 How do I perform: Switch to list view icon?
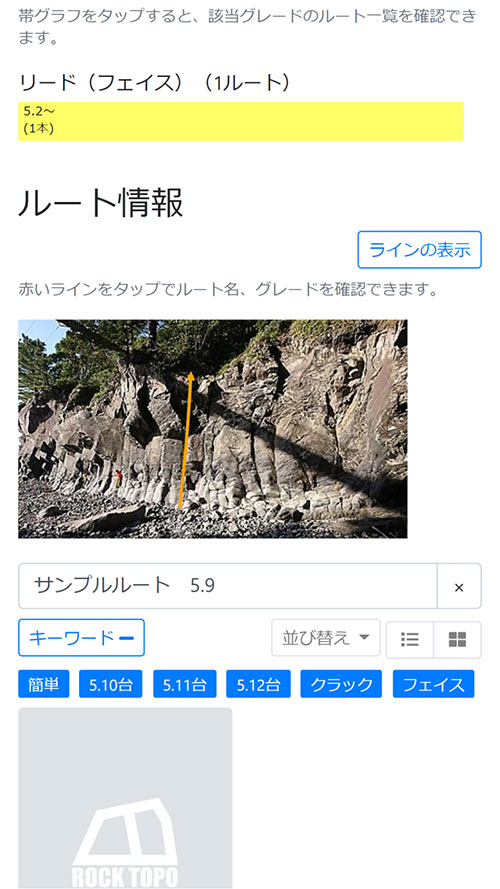[410, 640]
